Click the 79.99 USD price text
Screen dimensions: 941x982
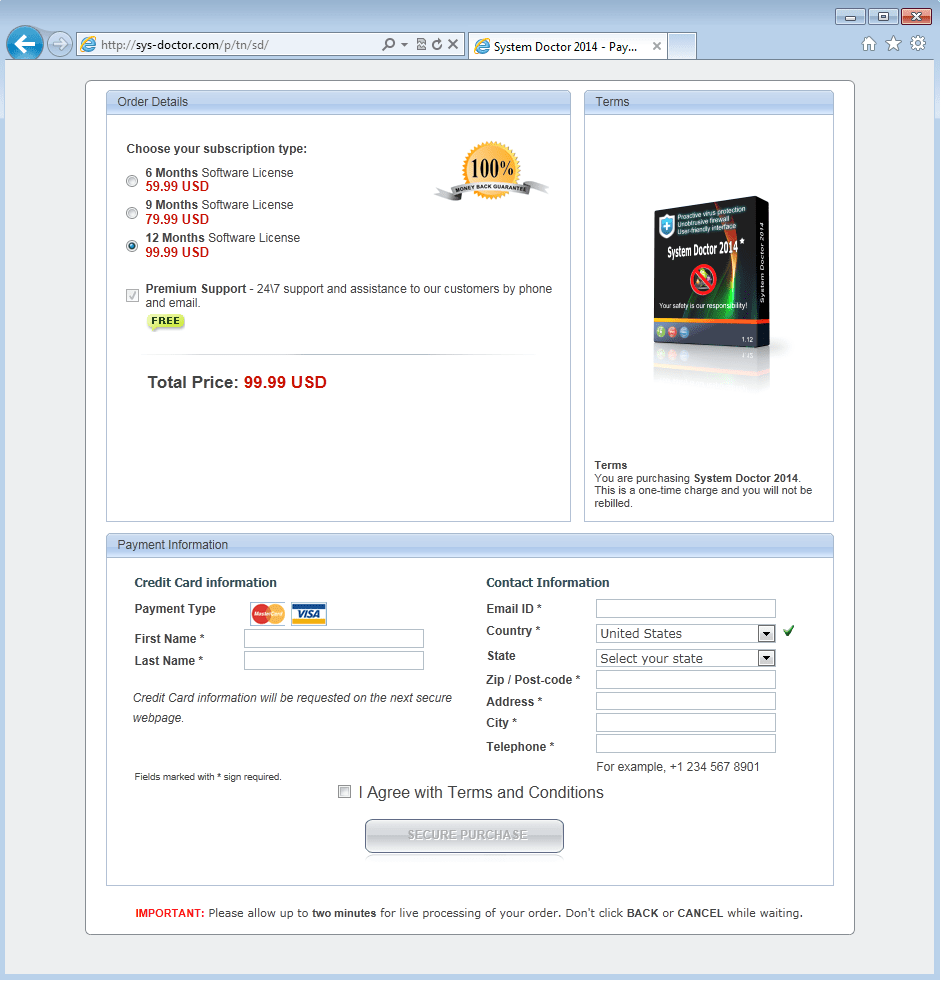coord(177,219)
